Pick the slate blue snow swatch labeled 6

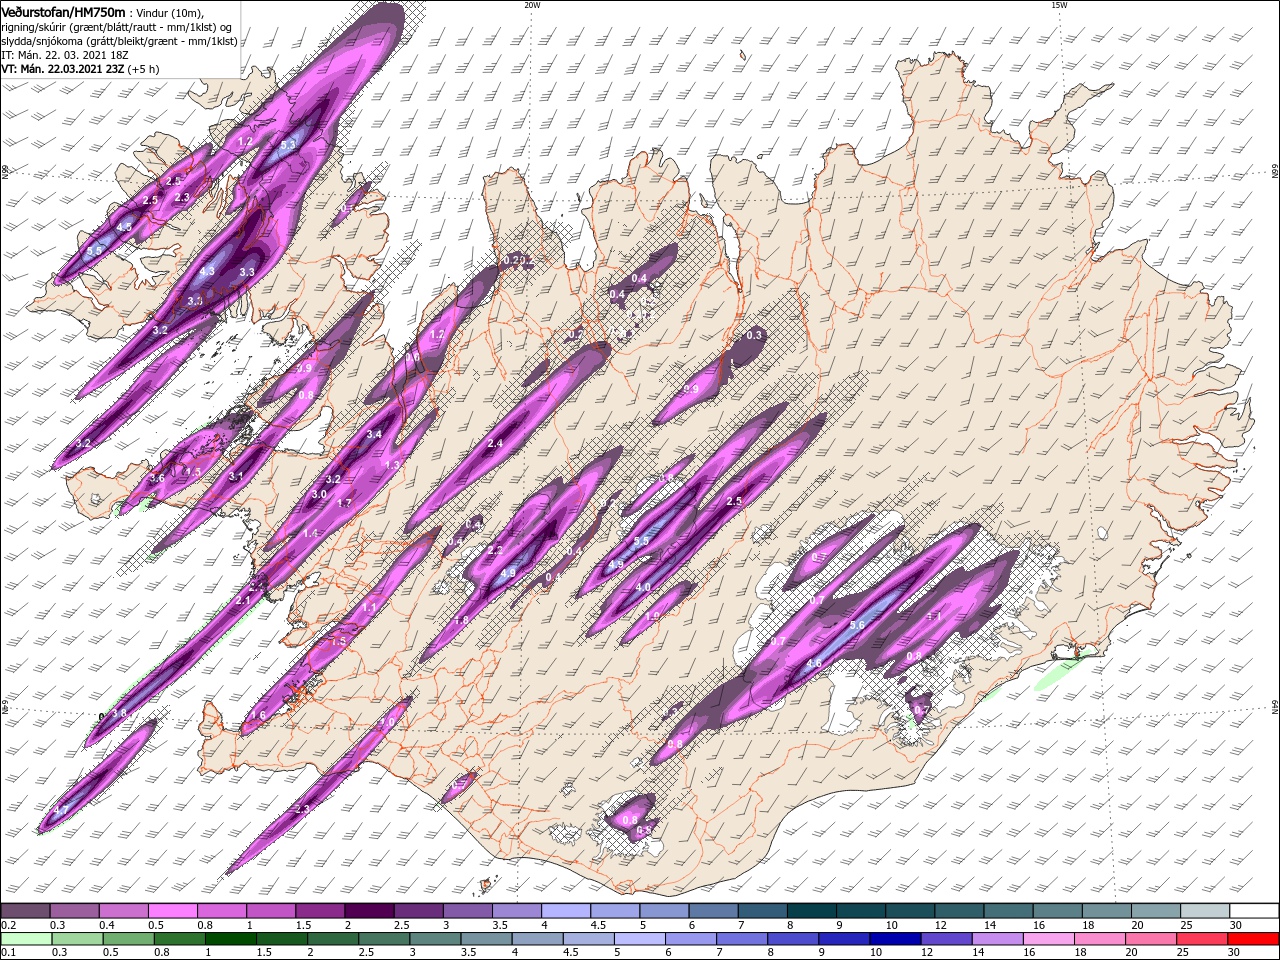coord(712,911)
